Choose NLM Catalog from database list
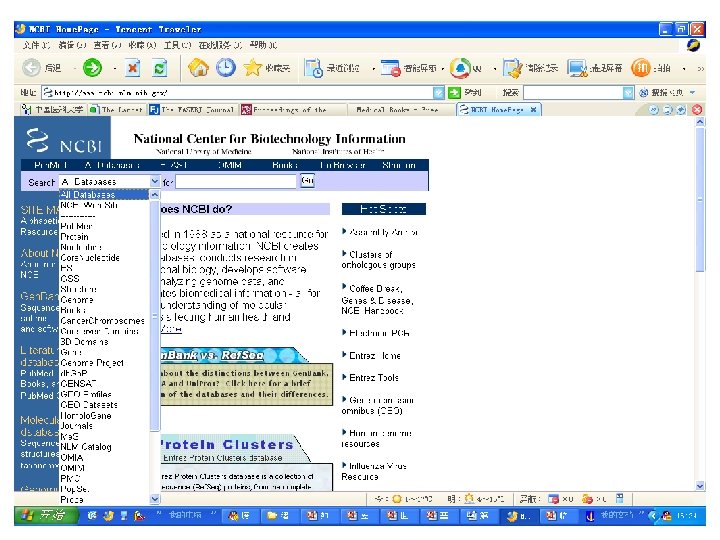The height and width of the screenshot is (540, 720). point(105,447)
